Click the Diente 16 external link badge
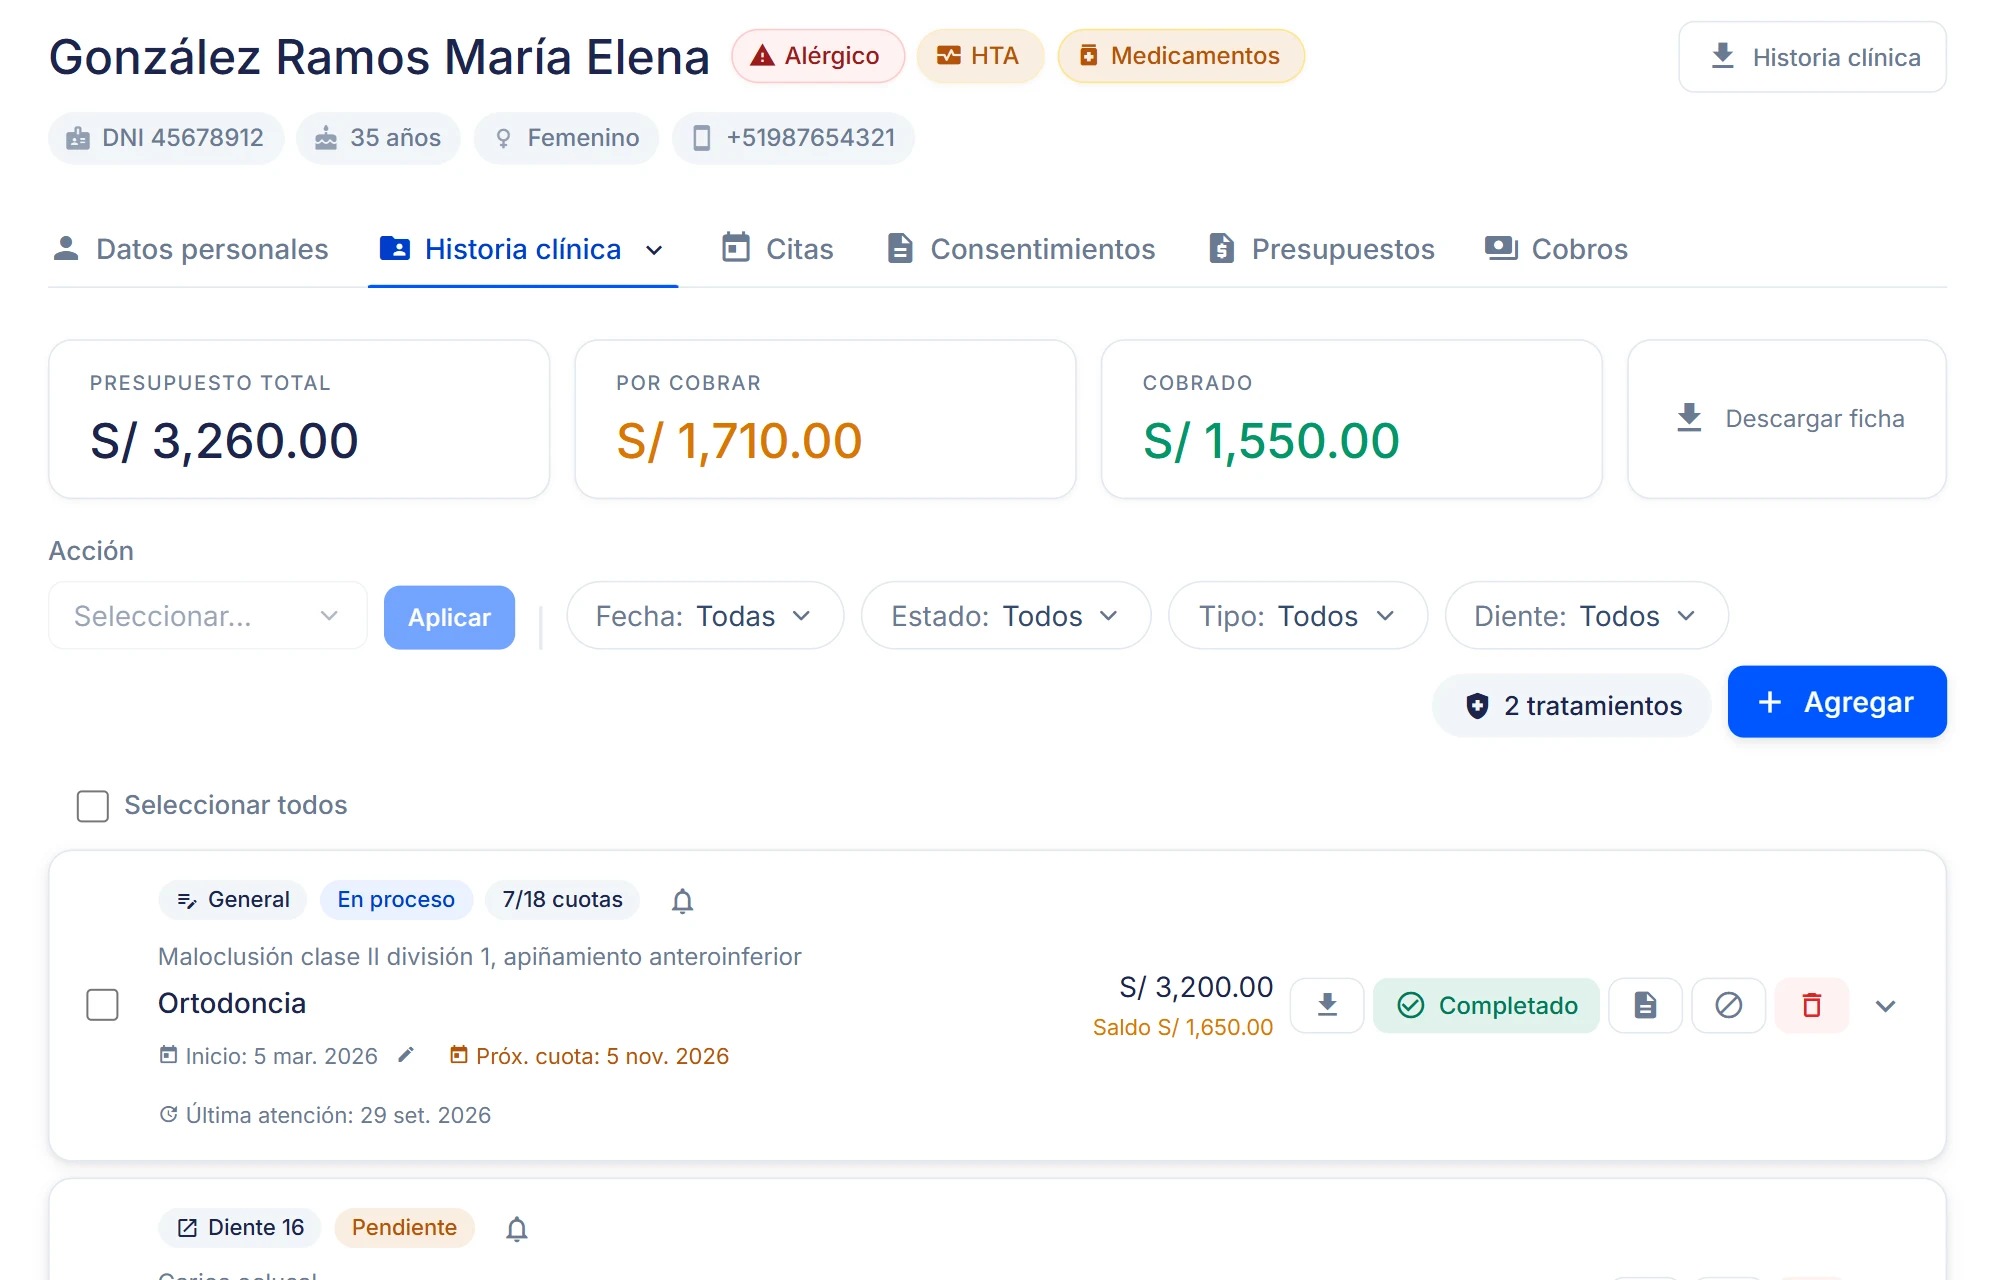This screenshot has height=1280, width=2000. click(x=240, y=1227)
